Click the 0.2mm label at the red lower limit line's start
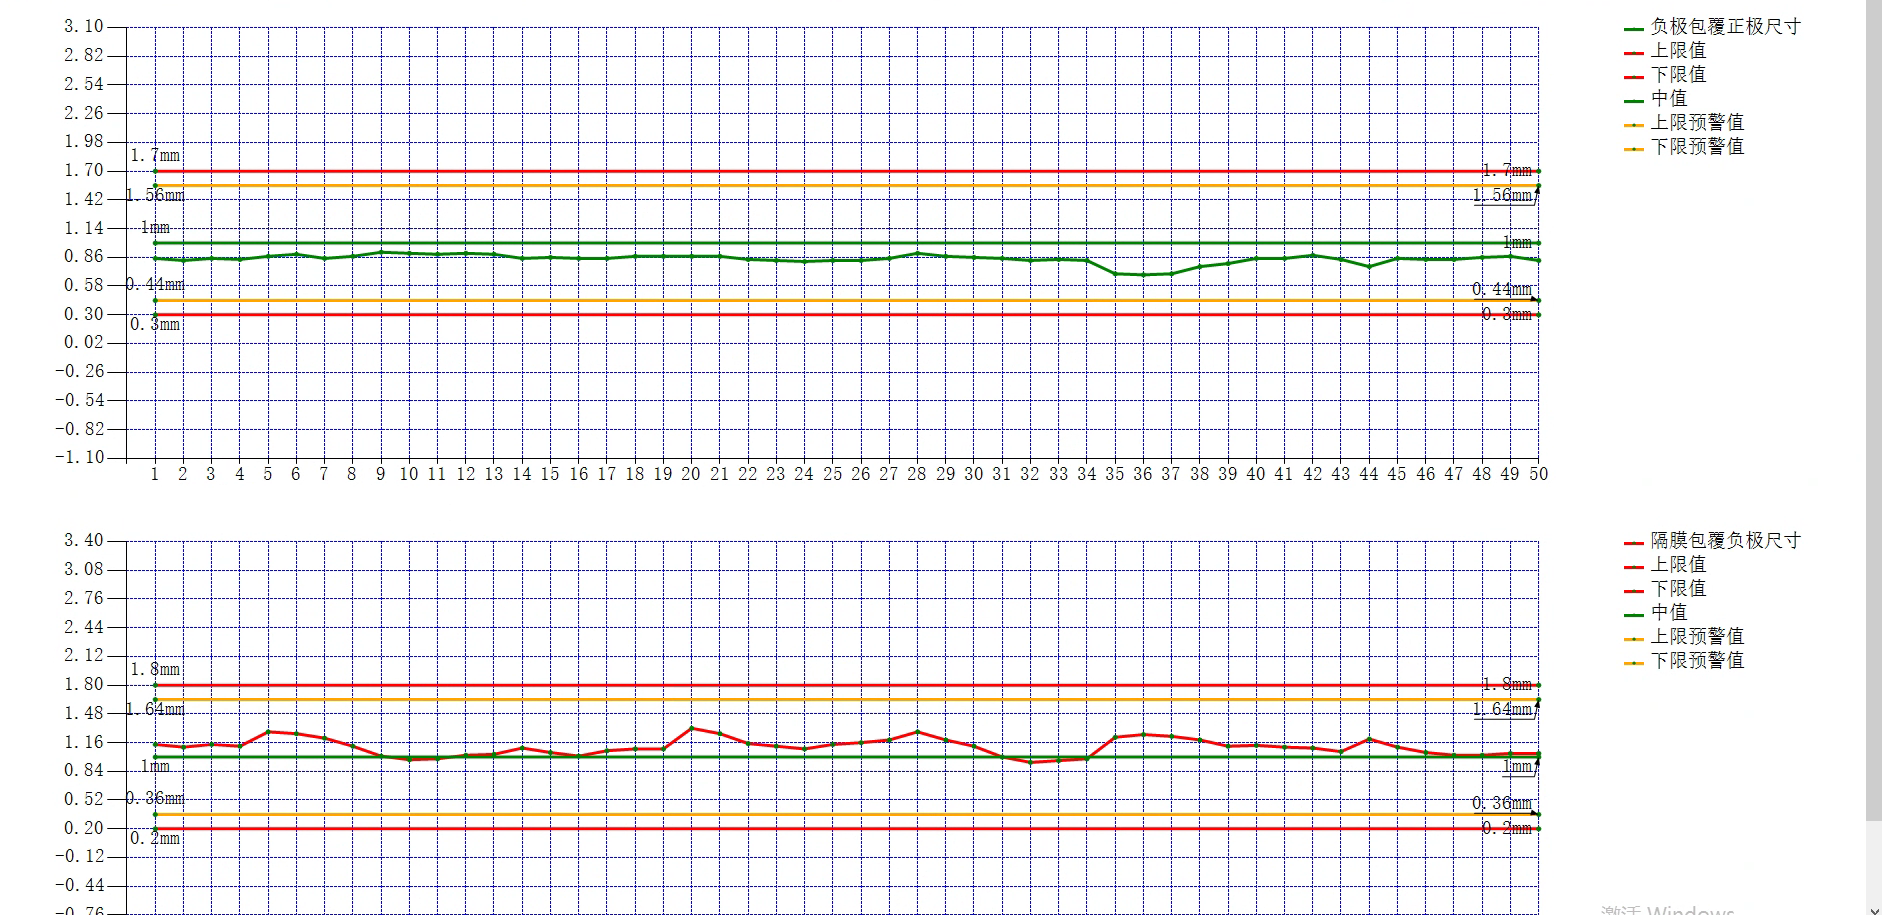The image size is (1882, 915). 155,839
